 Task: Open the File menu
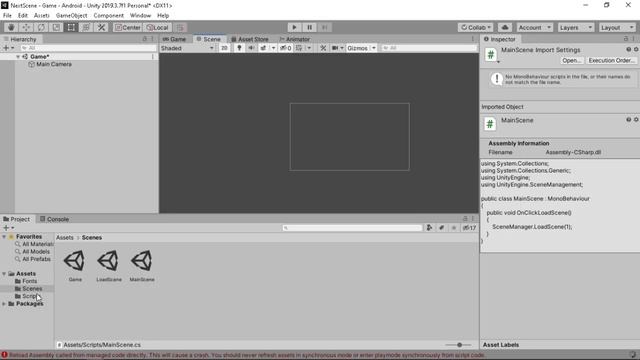click(7, 16)
